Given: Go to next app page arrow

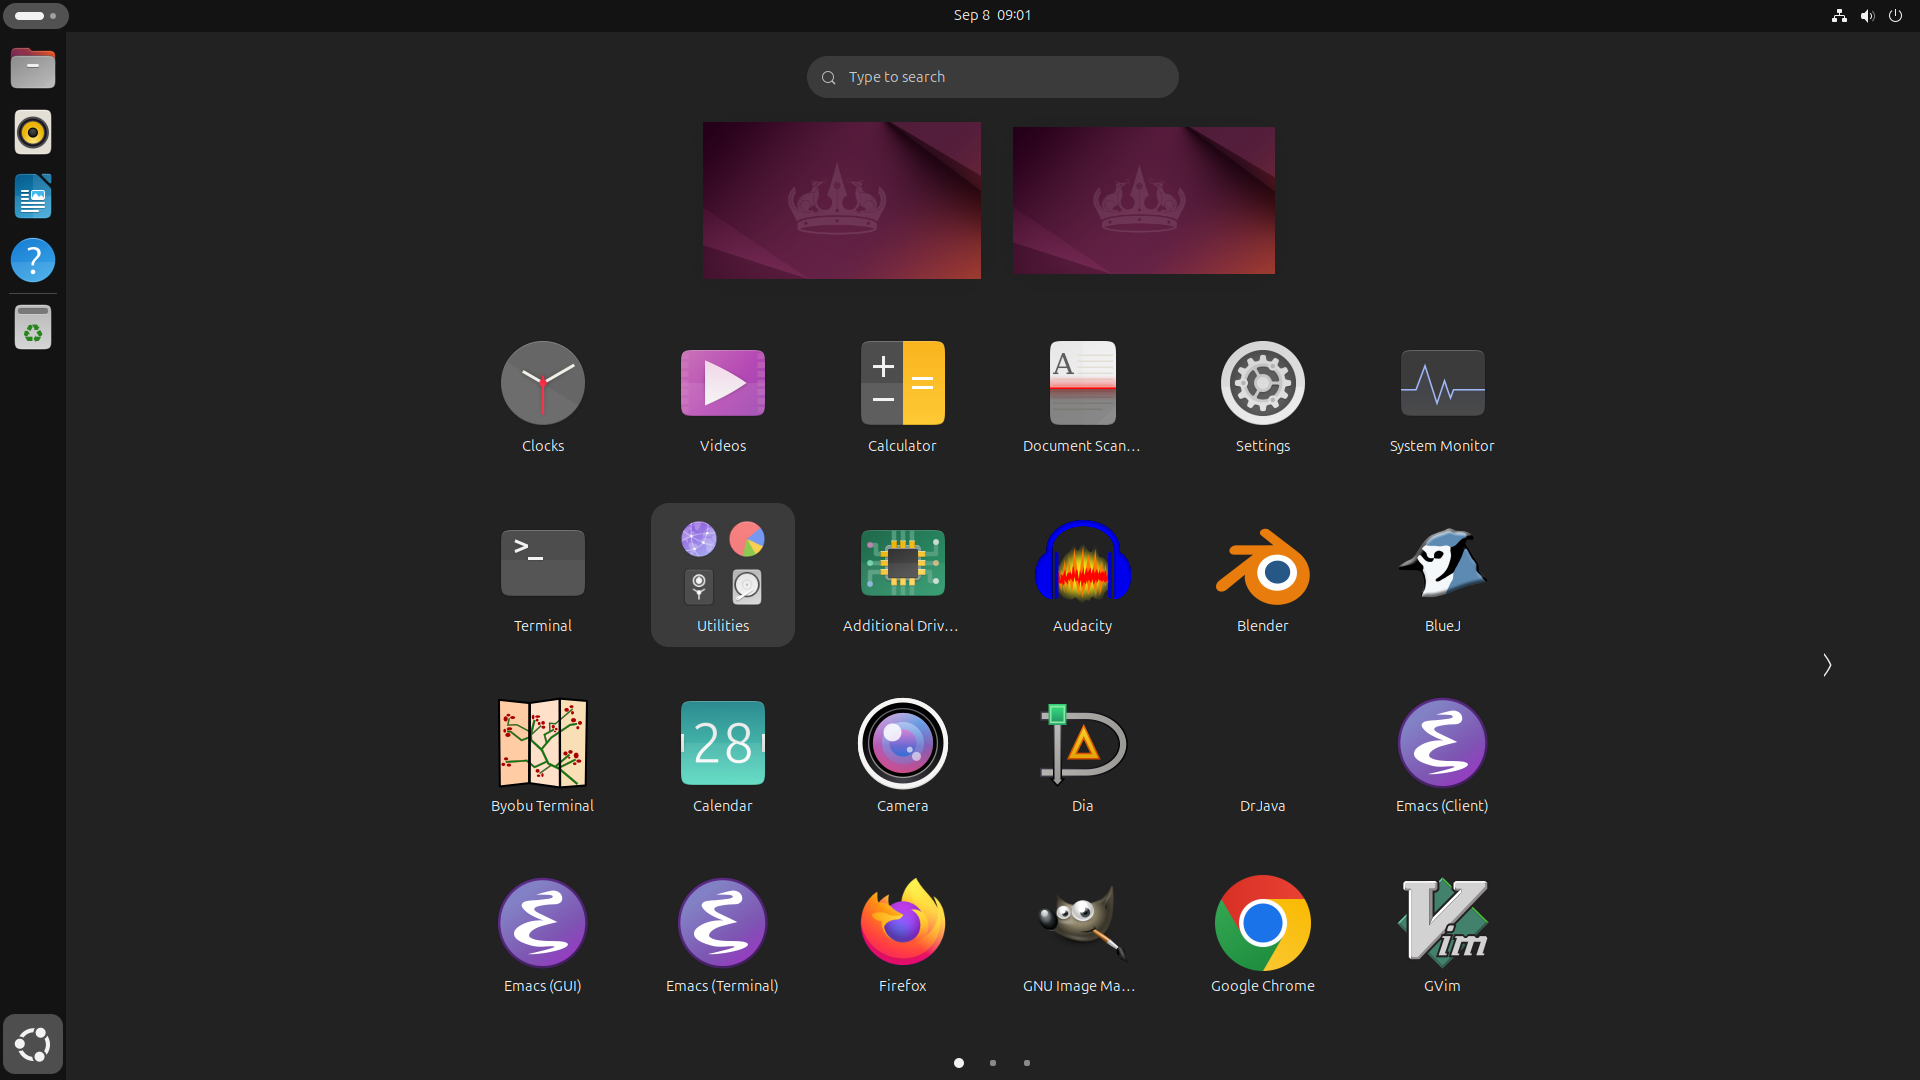Looking at the screenshot, I should pyautogui.click(x=1826, y=665).
